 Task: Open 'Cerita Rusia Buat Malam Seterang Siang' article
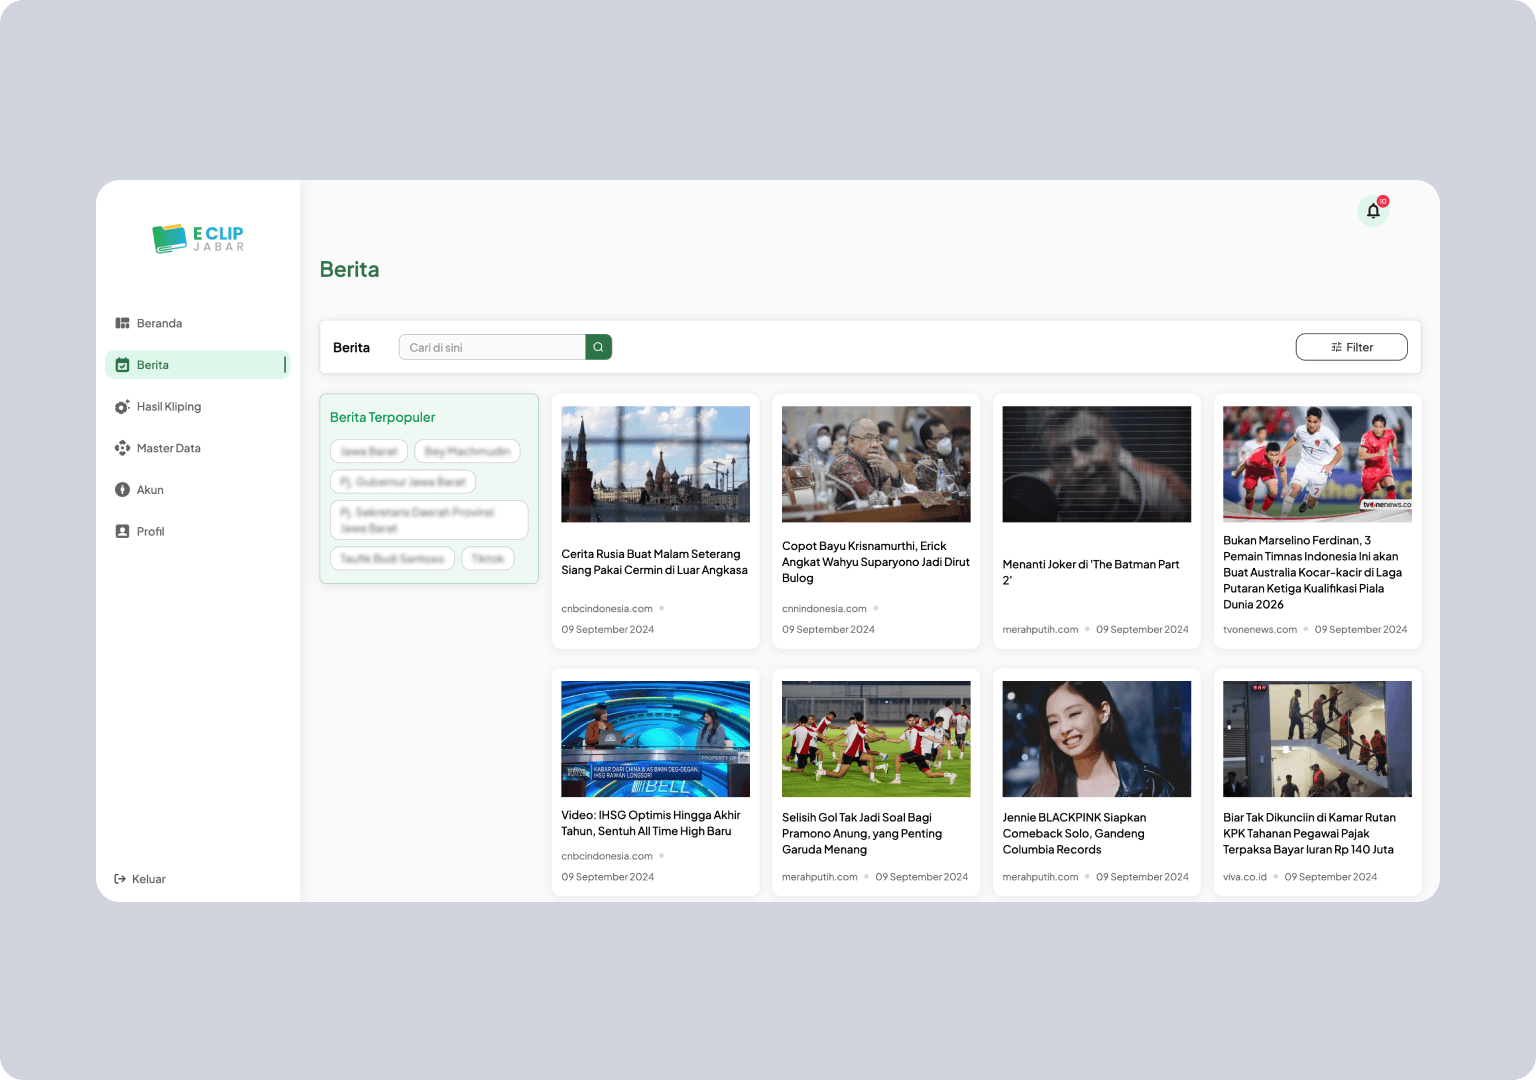point(655,562)
